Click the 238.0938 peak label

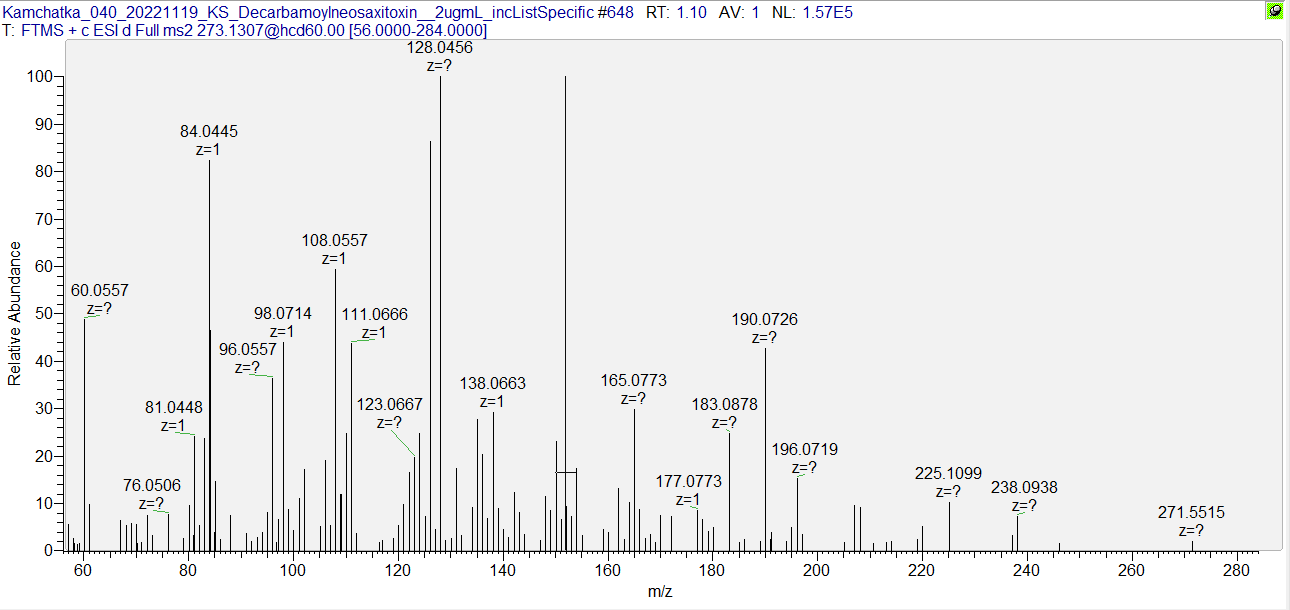point(1024,488)
